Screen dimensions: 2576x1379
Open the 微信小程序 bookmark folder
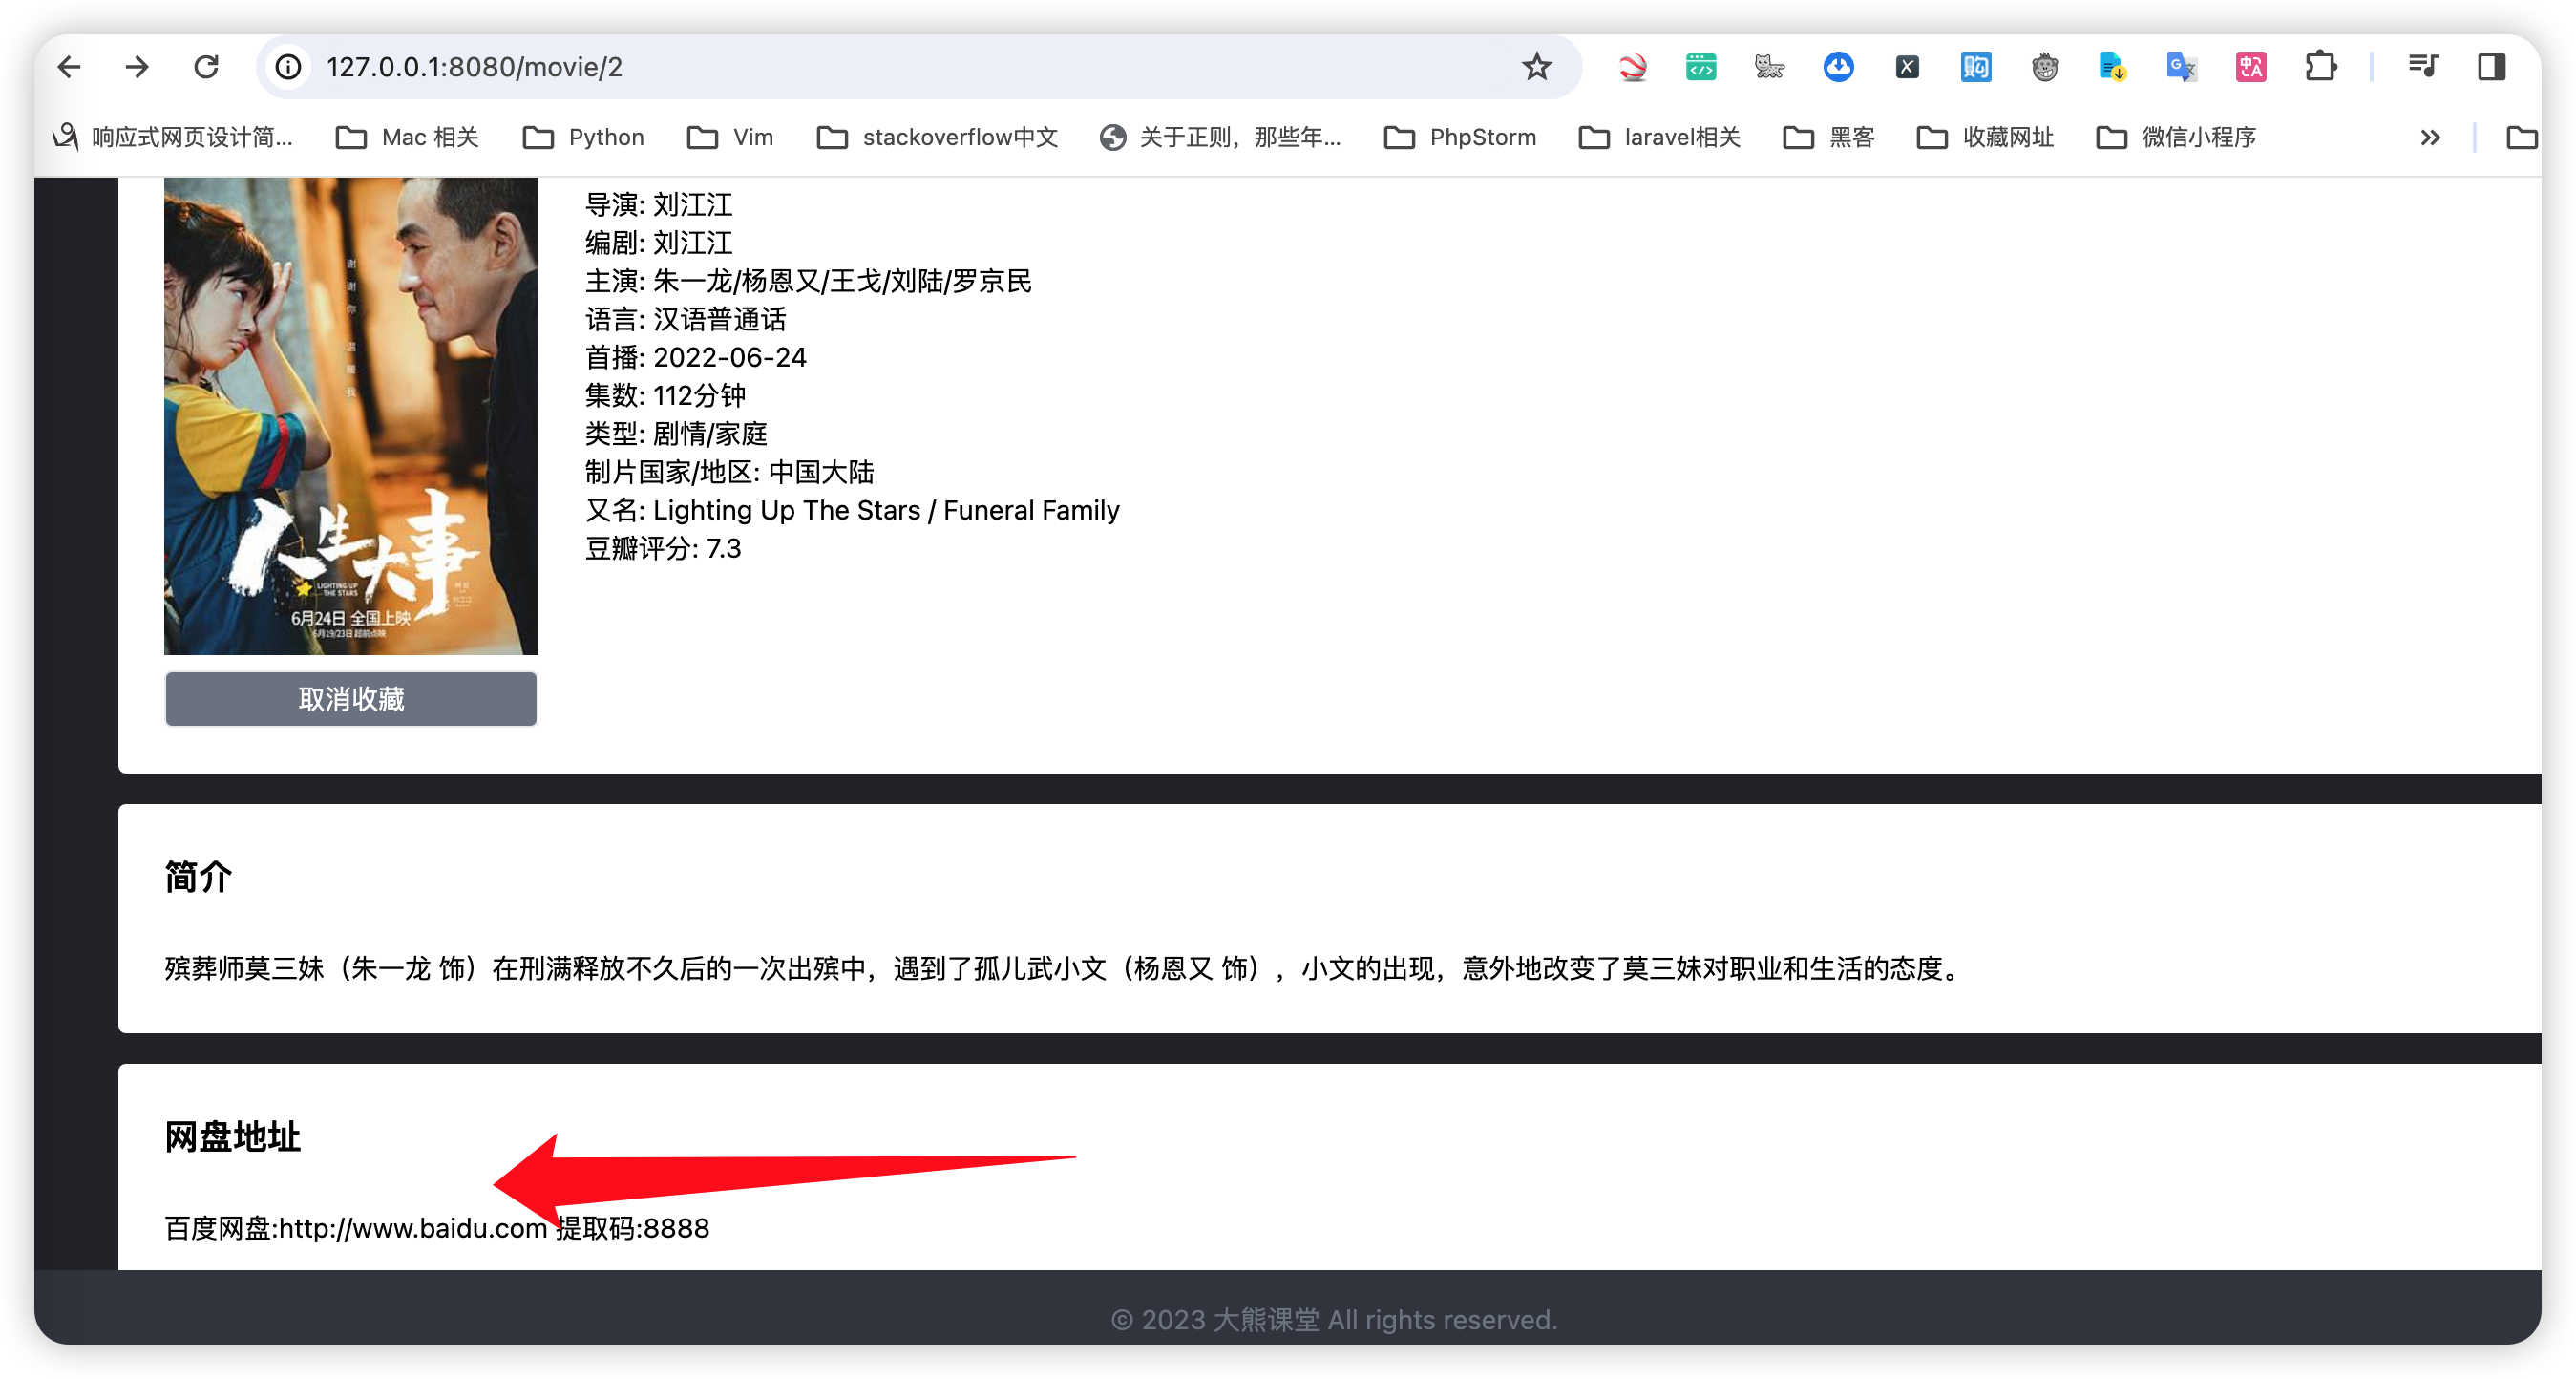click(x=2176, y=137)
